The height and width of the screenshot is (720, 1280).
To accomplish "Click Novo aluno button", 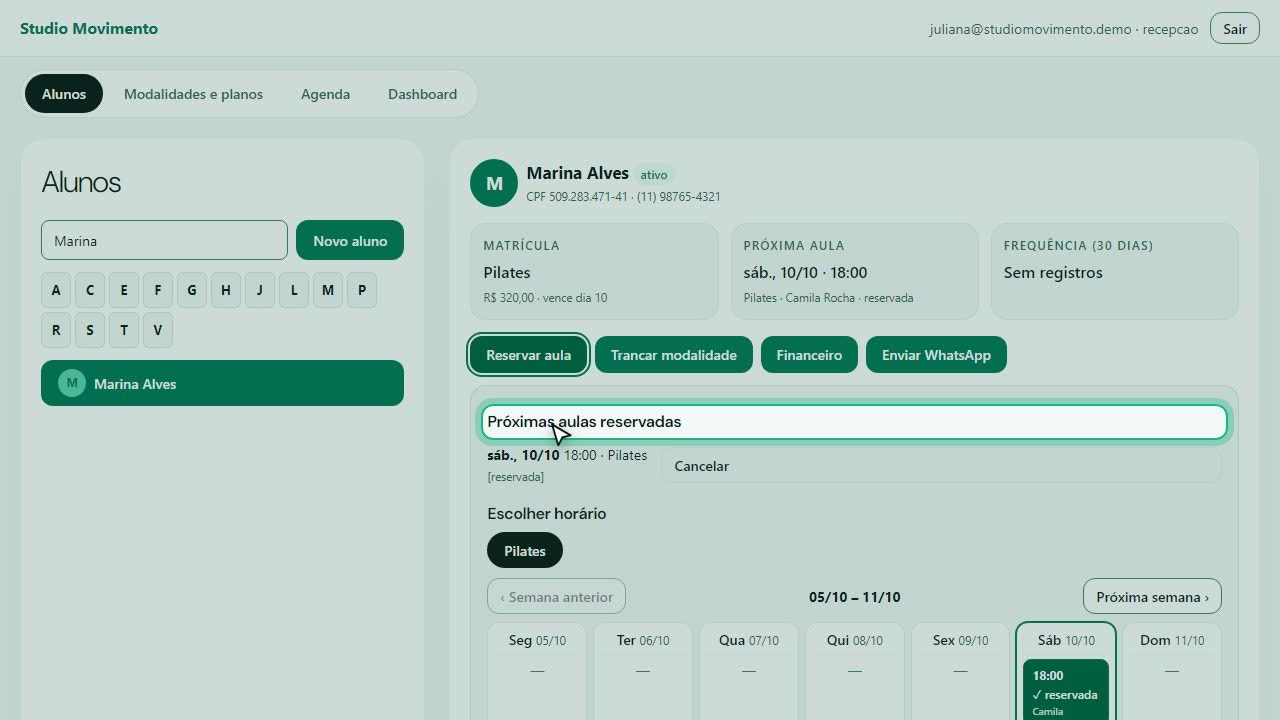I will (x=350, y=240).
